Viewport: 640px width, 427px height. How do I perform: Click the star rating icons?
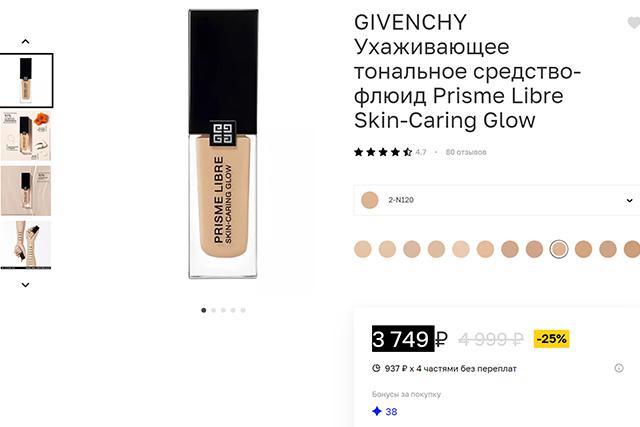[383, 152]
